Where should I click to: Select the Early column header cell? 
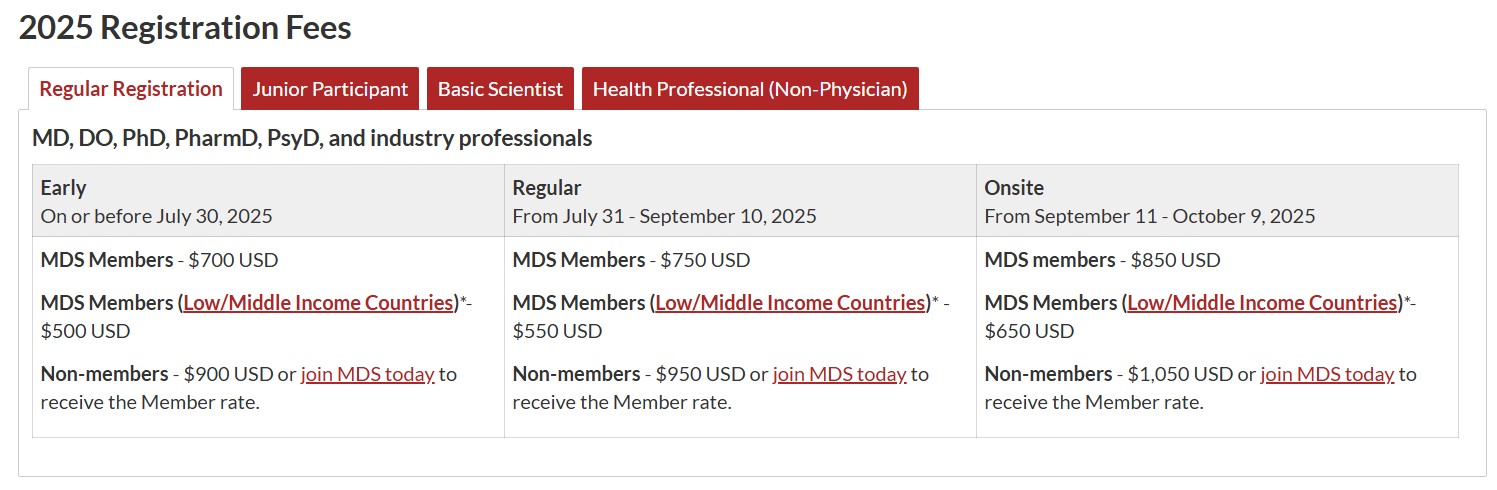coord(268,201)
